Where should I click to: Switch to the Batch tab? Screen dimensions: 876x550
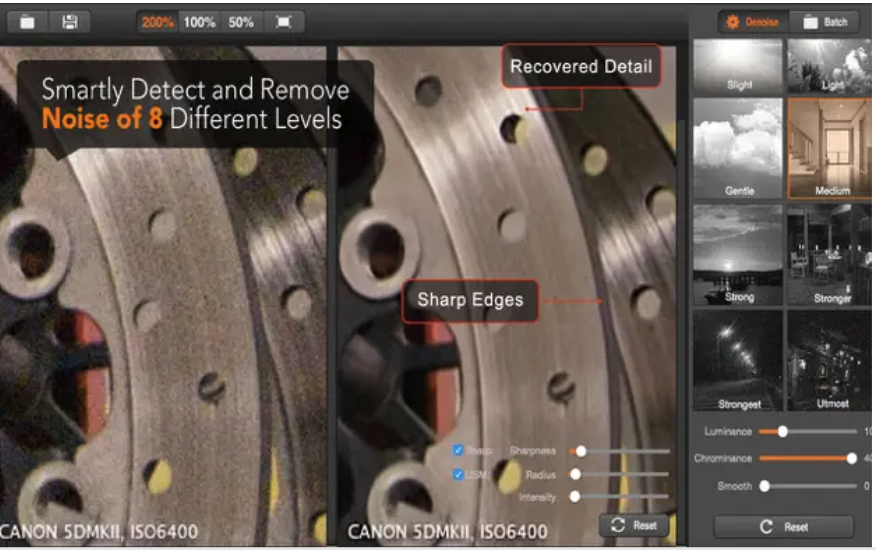point(825,22)
